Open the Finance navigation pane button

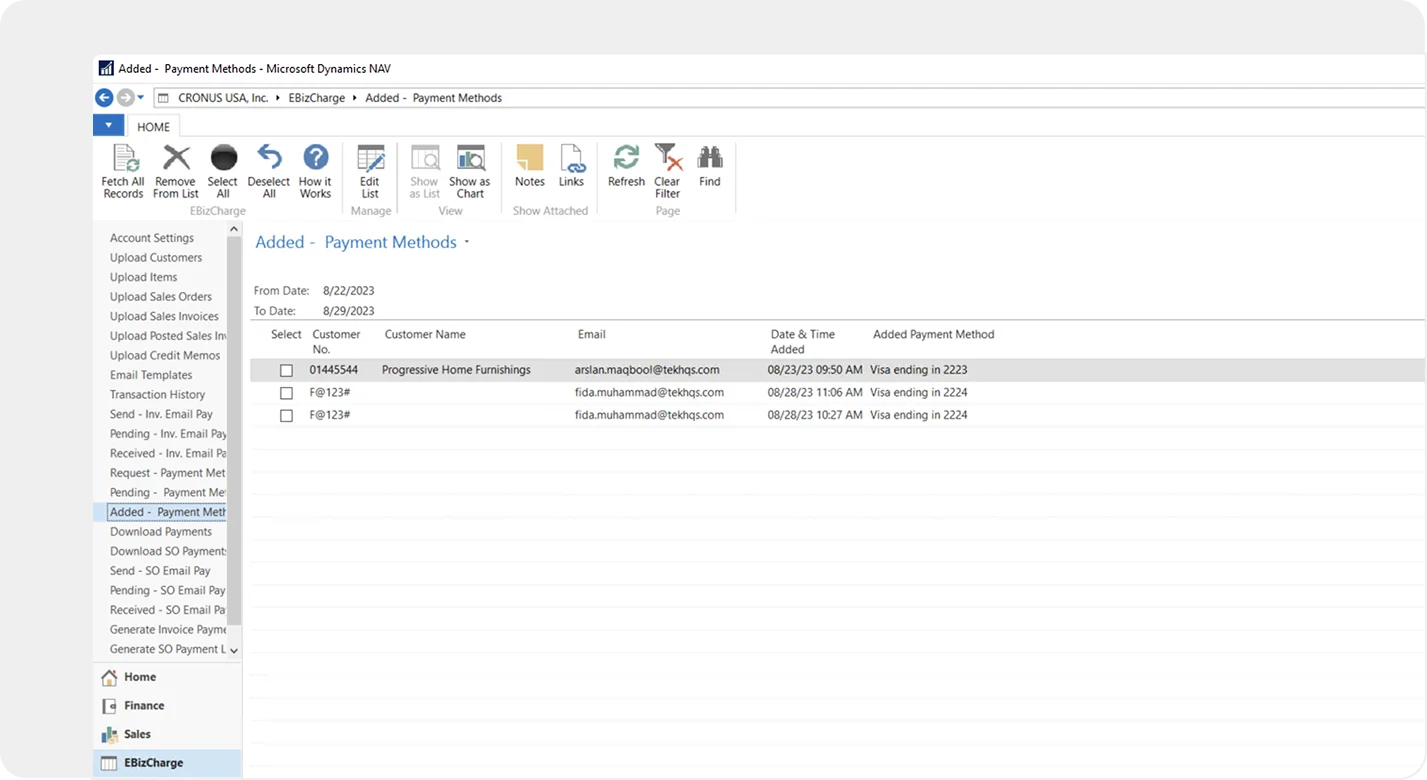coord(168,706)
